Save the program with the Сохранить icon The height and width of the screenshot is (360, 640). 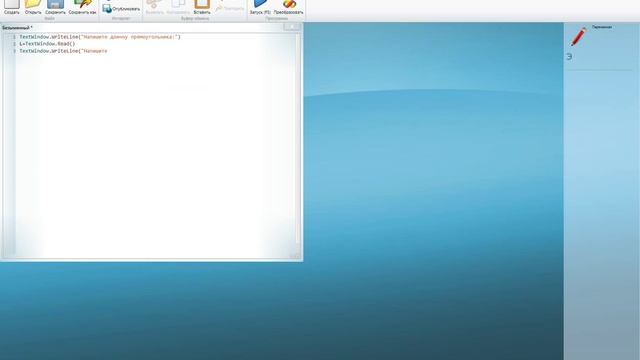pos(55,7)
